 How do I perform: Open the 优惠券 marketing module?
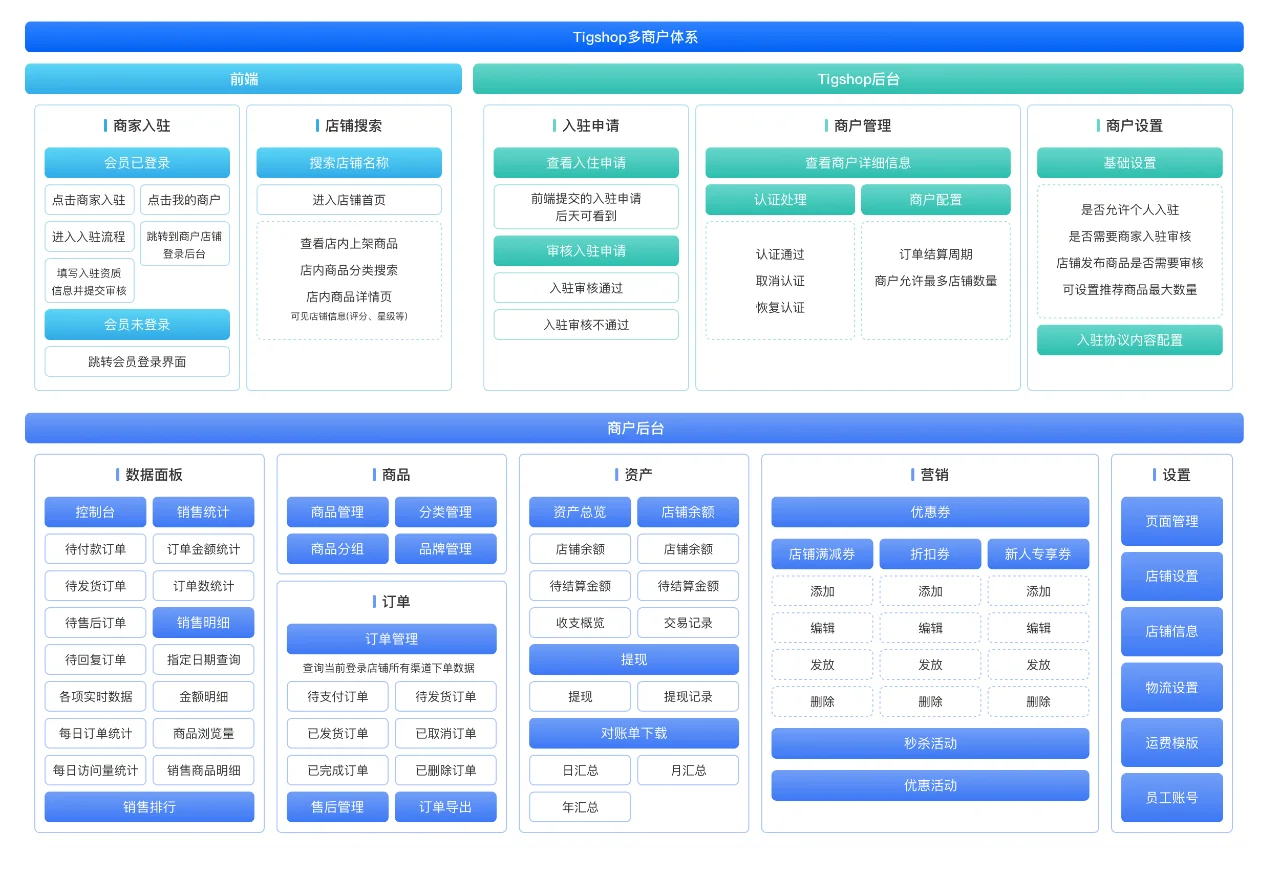930,512
